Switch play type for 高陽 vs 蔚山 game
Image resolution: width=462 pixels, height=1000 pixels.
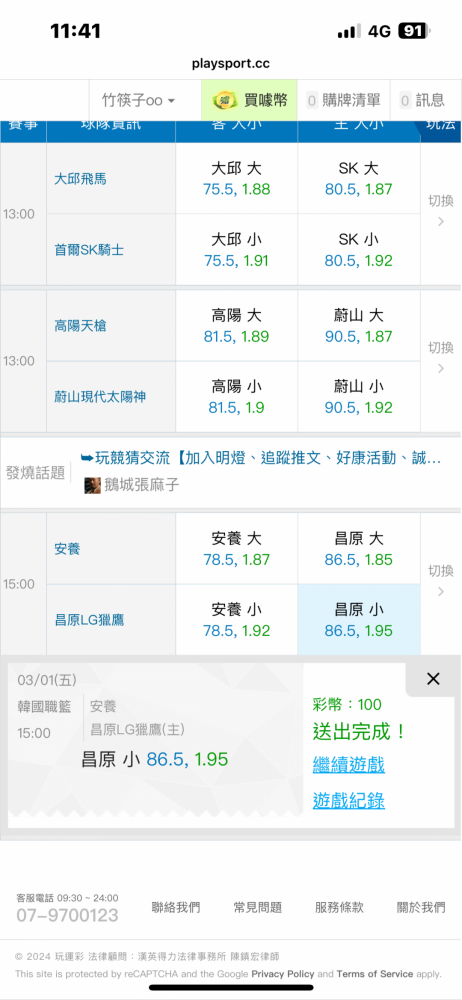coord(440,357)
